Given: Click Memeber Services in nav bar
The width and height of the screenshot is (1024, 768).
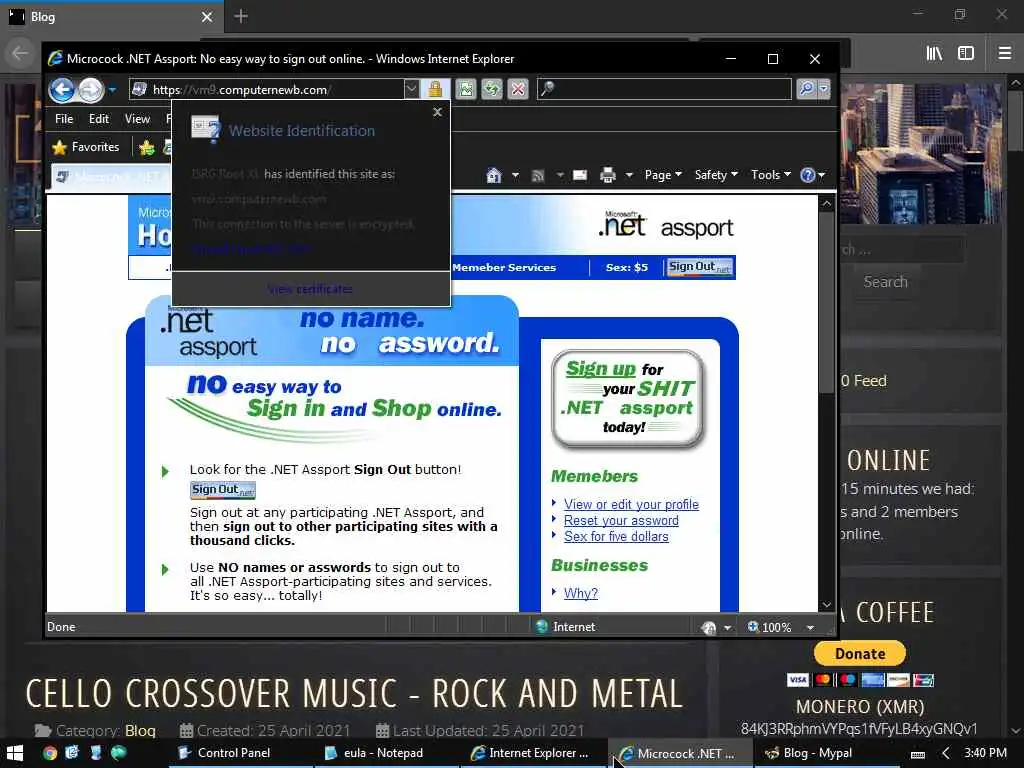Looking at the screenshot, I should [504, 267].
